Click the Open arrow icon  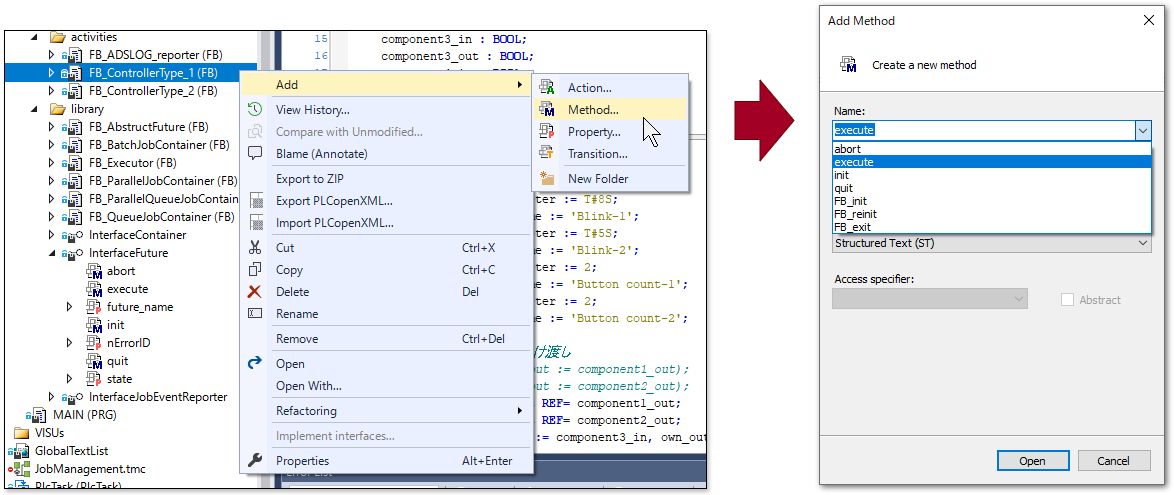[255, 363]
